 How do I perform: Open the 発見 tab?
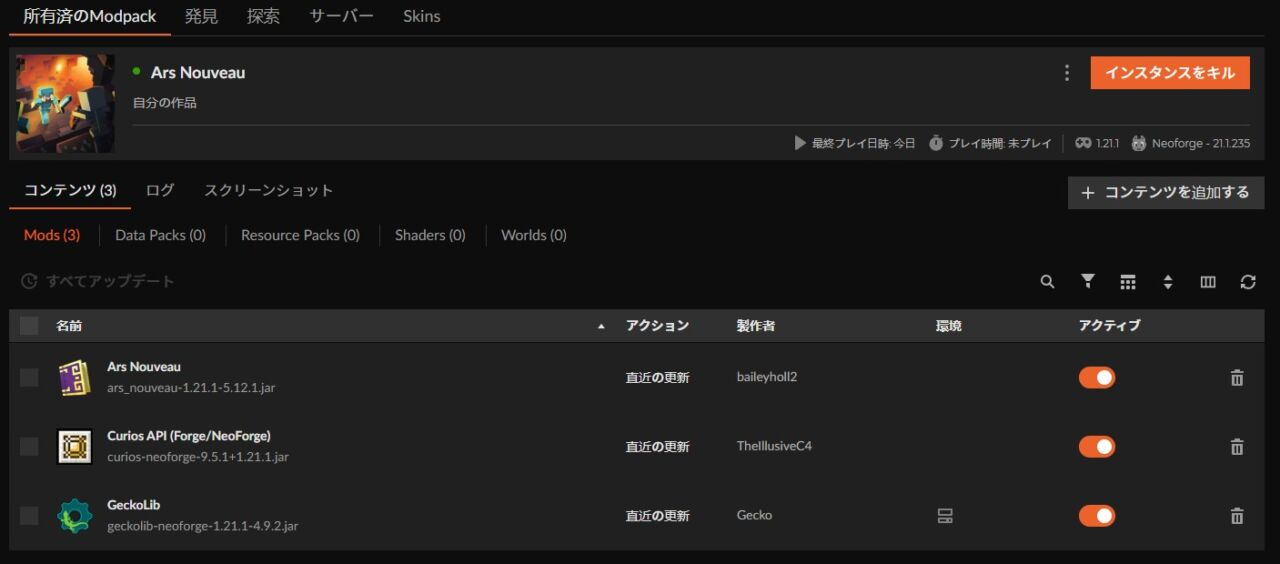(202, 16)
